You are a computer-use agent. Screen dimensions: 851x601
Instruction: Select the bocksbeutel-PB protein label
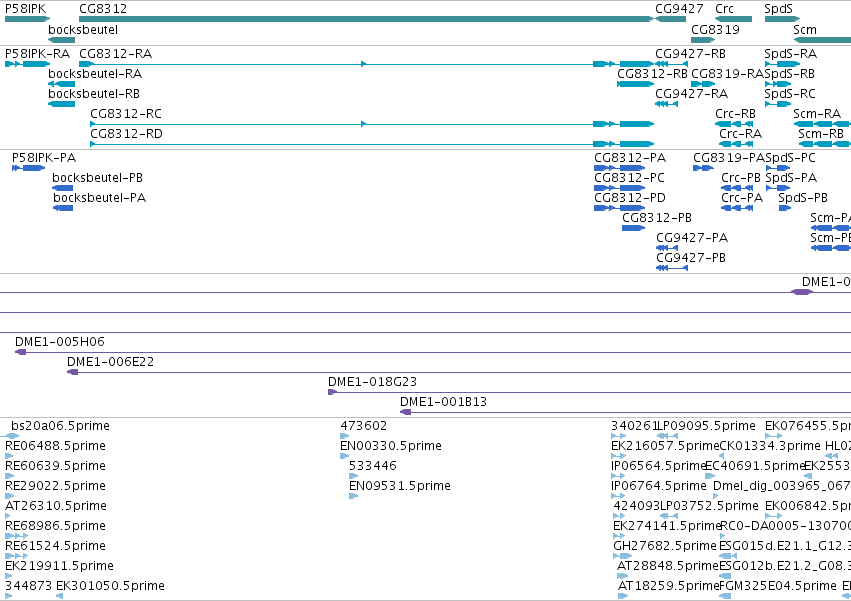(97, 178)
